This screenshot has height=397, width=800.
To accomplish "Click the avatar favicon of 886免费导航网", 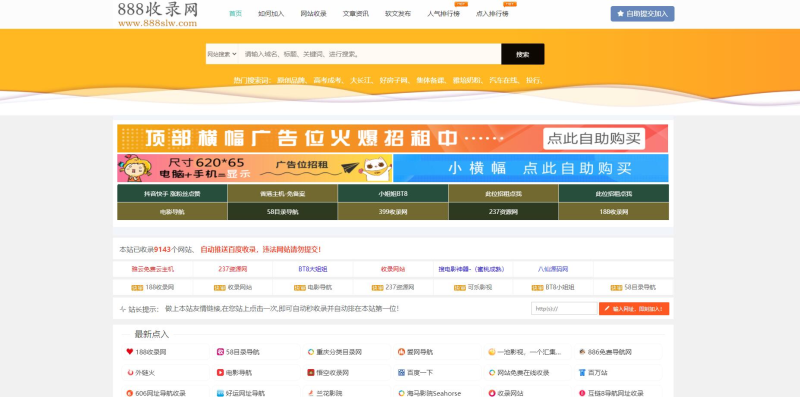I will click(x=582, y=352).
